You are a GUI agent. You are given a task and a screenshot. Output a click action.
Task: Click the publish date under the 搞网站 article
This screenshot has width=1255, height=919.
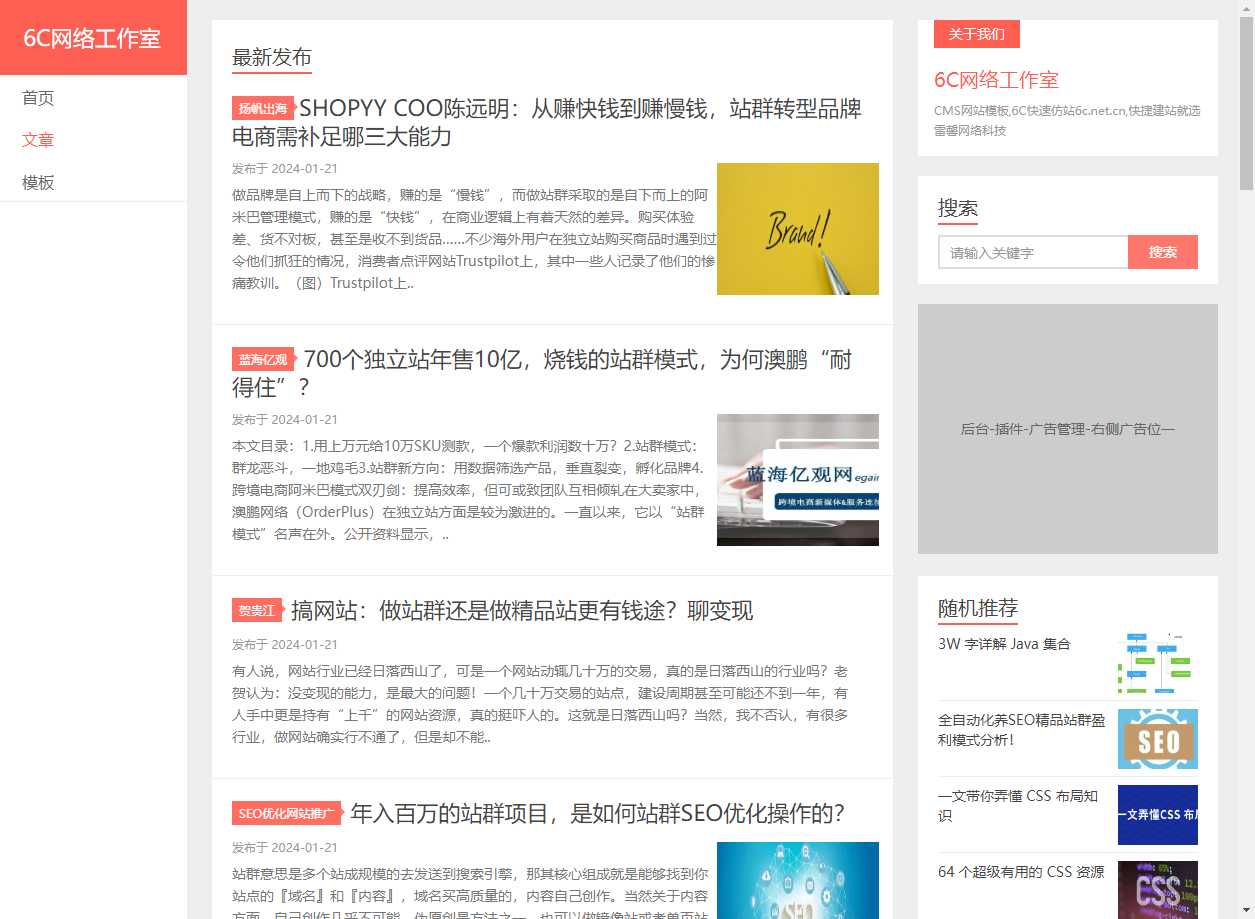pos(285,645)
